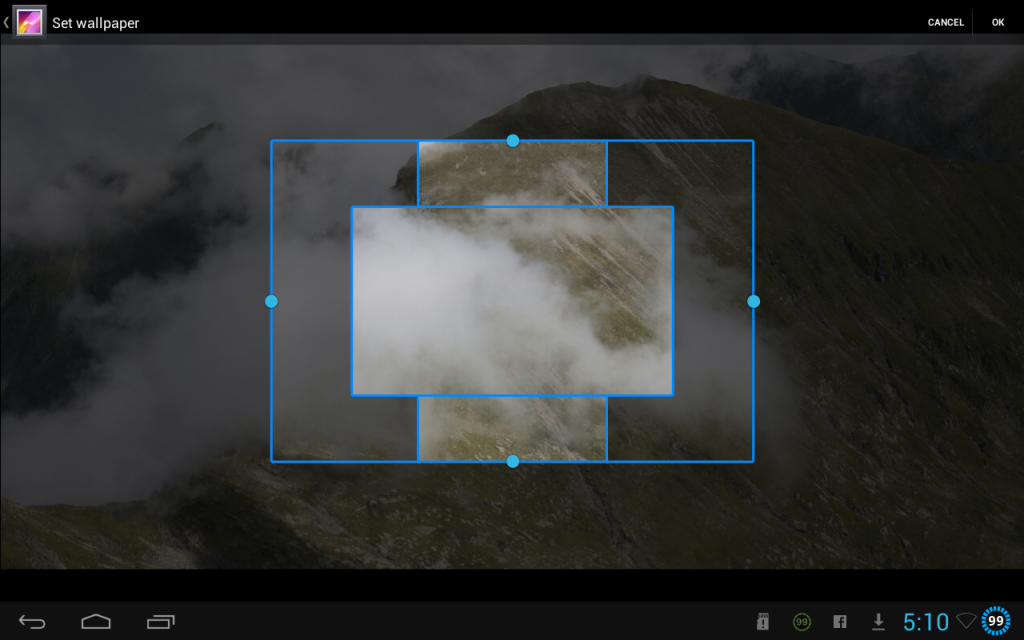This screenshot has width=1024, height=640.
Task: Open the Recent apps switcher
Action: click(x=161, y=622)
